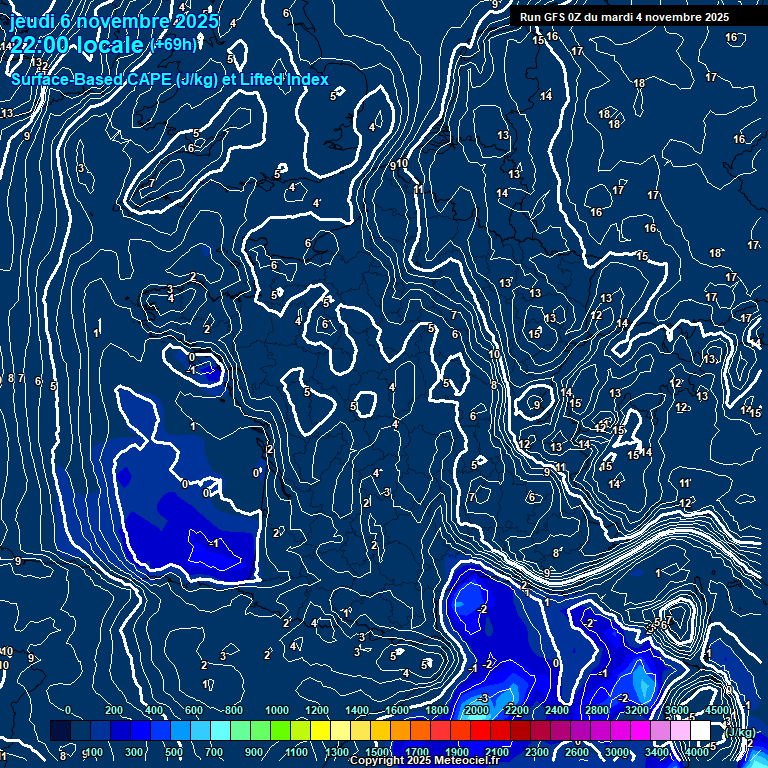Image resolution: width=768 pixels, height=768 pixels.
Task: Pick the white swatch at the legend's end
Action: coord(700,730)
